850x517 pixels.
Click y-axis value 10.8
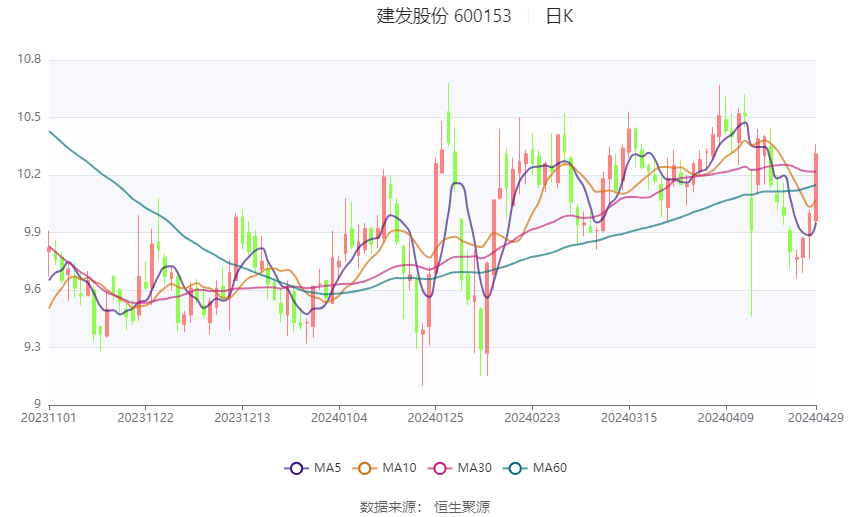[29, 59]
